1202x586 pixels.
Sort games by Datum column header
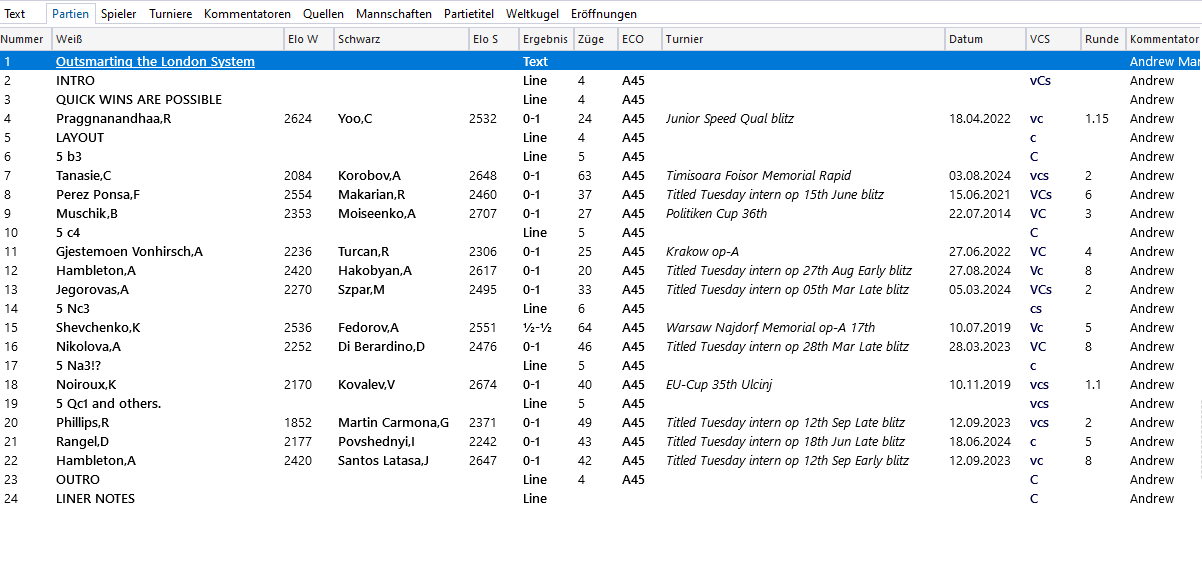(x=965, y=40)
